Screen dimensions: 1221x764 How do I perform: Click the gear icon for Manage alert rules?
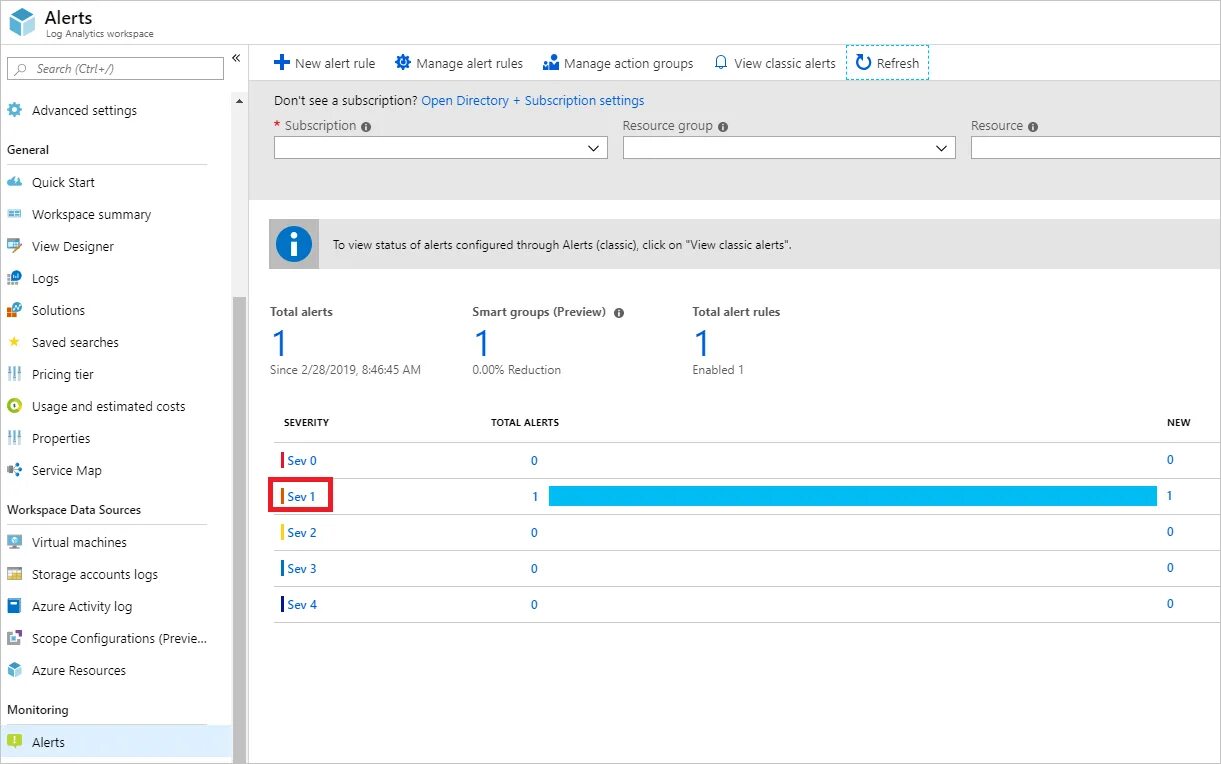(x=403, y=62)
